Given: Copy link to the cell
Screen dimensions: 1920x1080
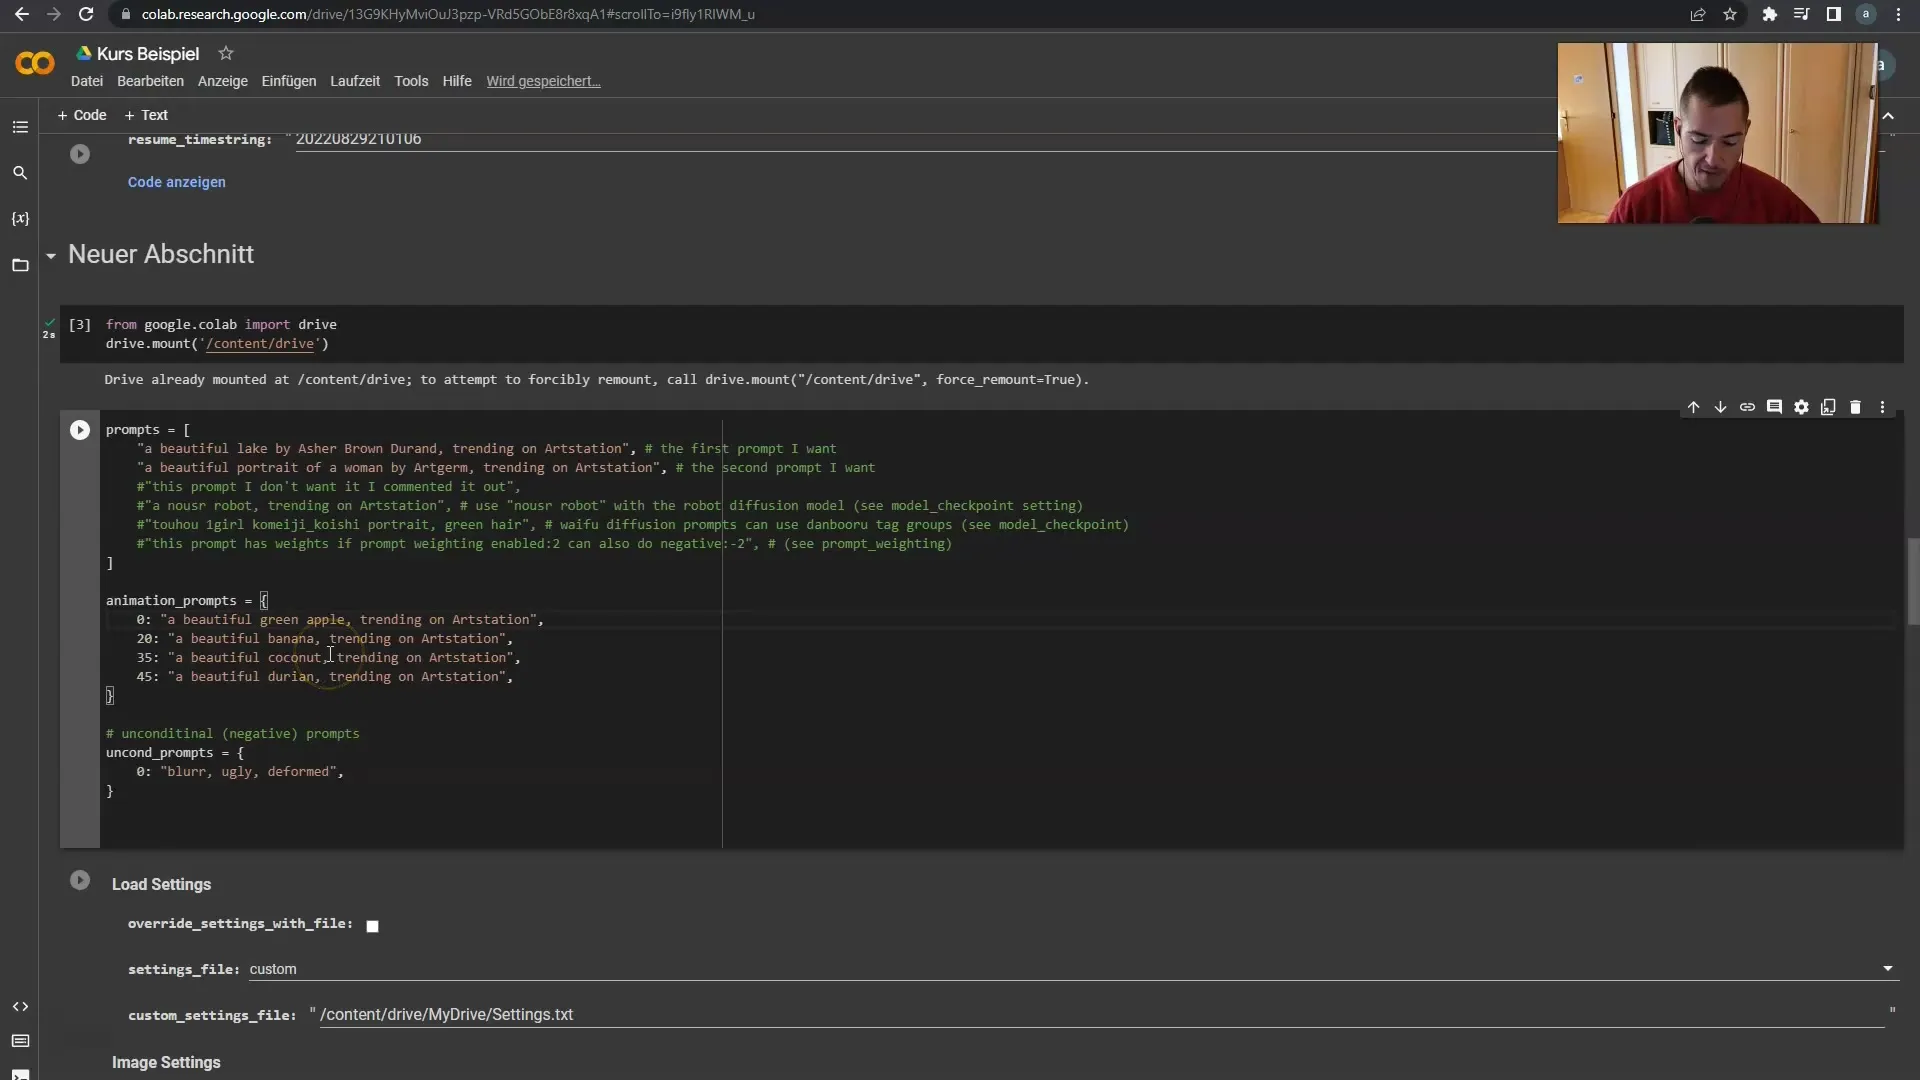Looking at the screenshot, I should [1747, 407].
